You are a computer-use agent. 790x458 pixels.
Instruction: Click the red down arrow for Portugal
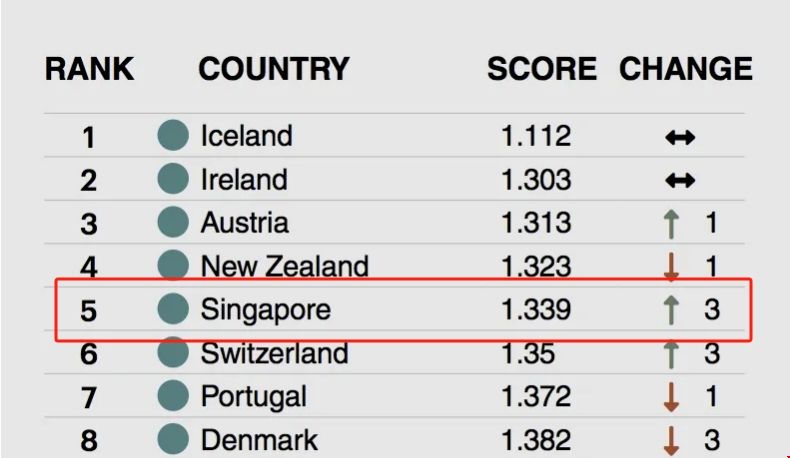click(x=672, y=397)
